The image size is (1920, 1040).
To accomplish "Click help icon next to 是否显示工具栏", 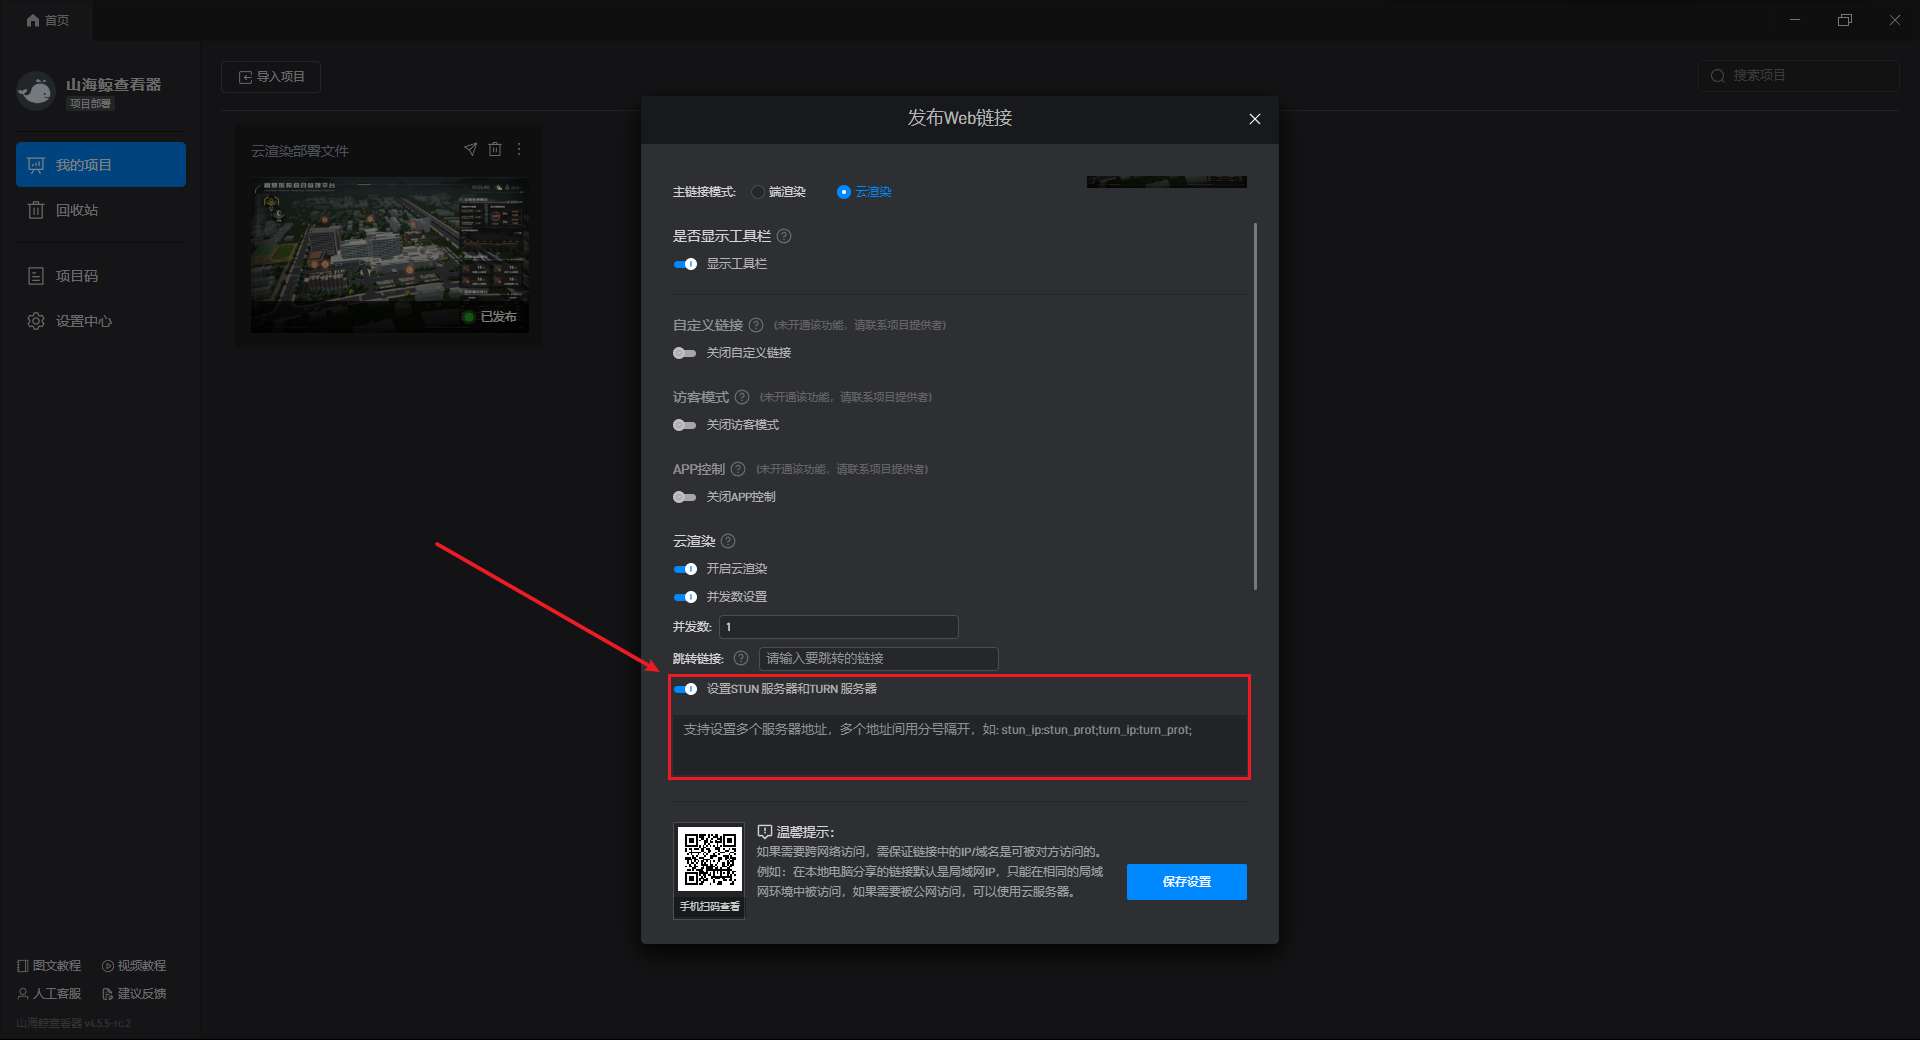I will [x=784, y=236].
